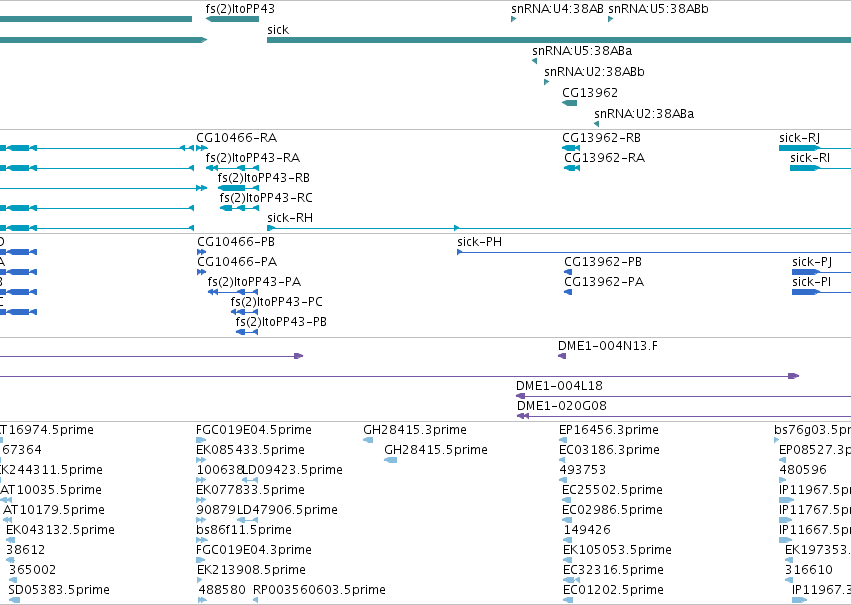Image resolution: width=851 pixels, height=605 pixels.
Task: Select the snRNA:U5:38ABa label
Action: pyautogui.click(x=582, y=51)
